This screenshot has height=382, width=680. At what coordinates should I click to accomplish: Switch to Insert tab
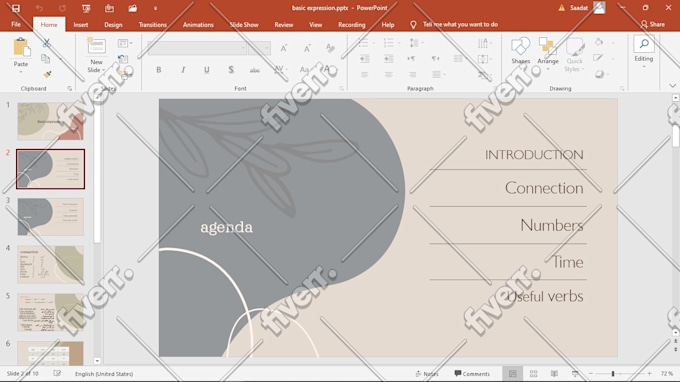(81, 25)
